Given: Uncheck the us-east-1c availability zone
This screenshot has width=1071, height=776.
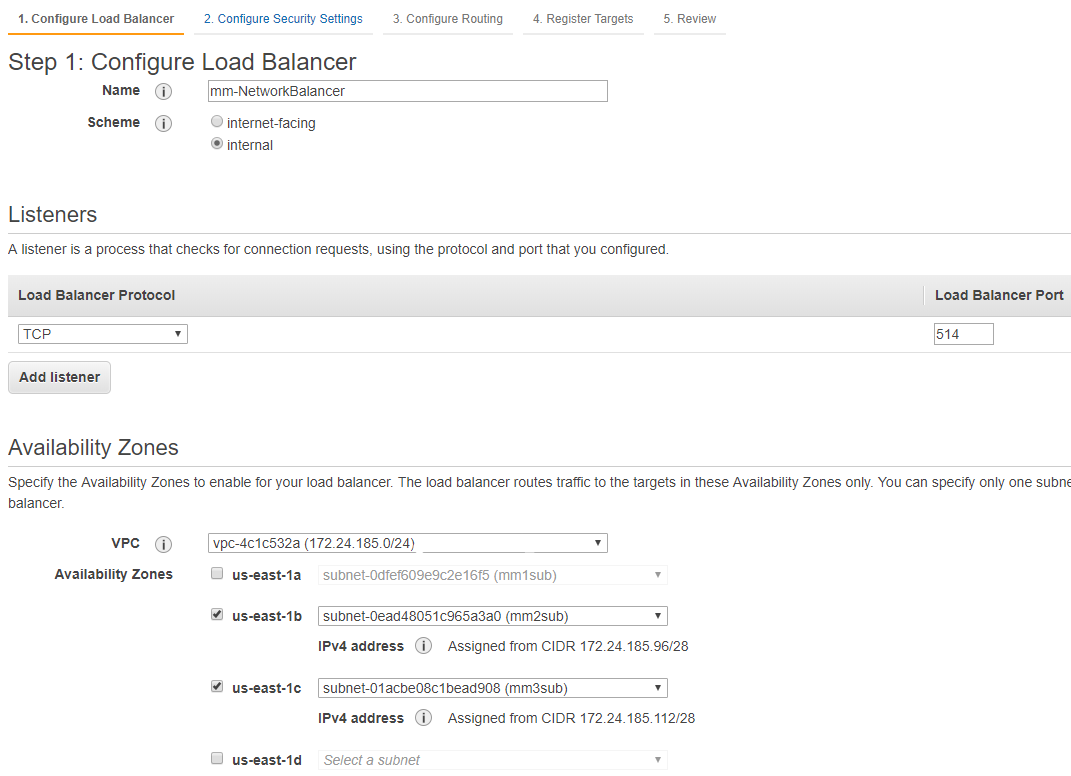Looking at the screenshot, I should [x=217, y=687].
